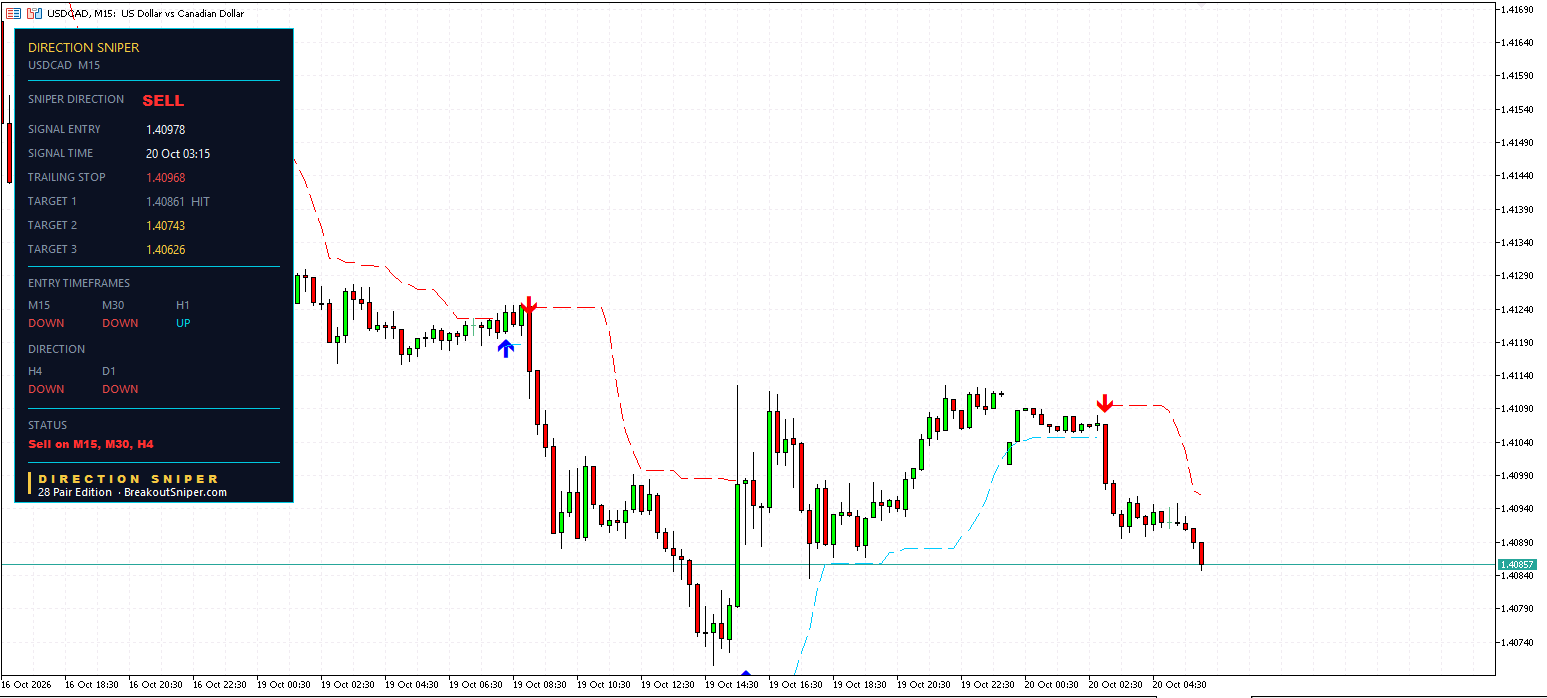Click the H4 direction label
Image resolution: width=1547 pixels, height=698 pixels.
click(35, 372)
